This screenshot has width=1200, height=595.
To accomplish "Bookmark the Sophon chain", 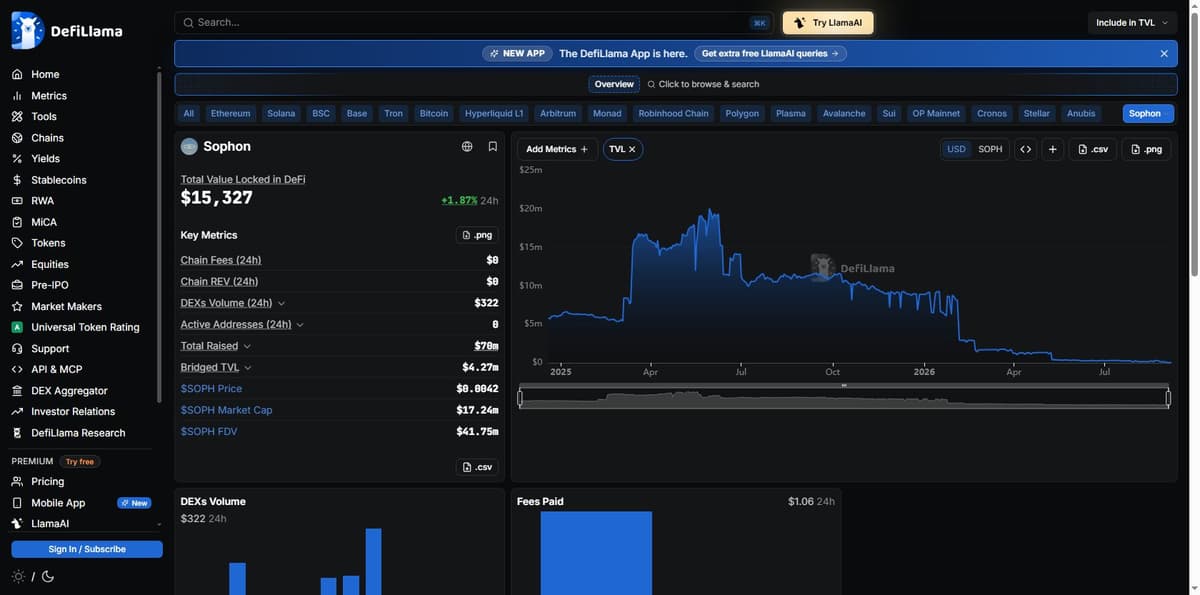I will pyautogui.click(x=493, y=146).
